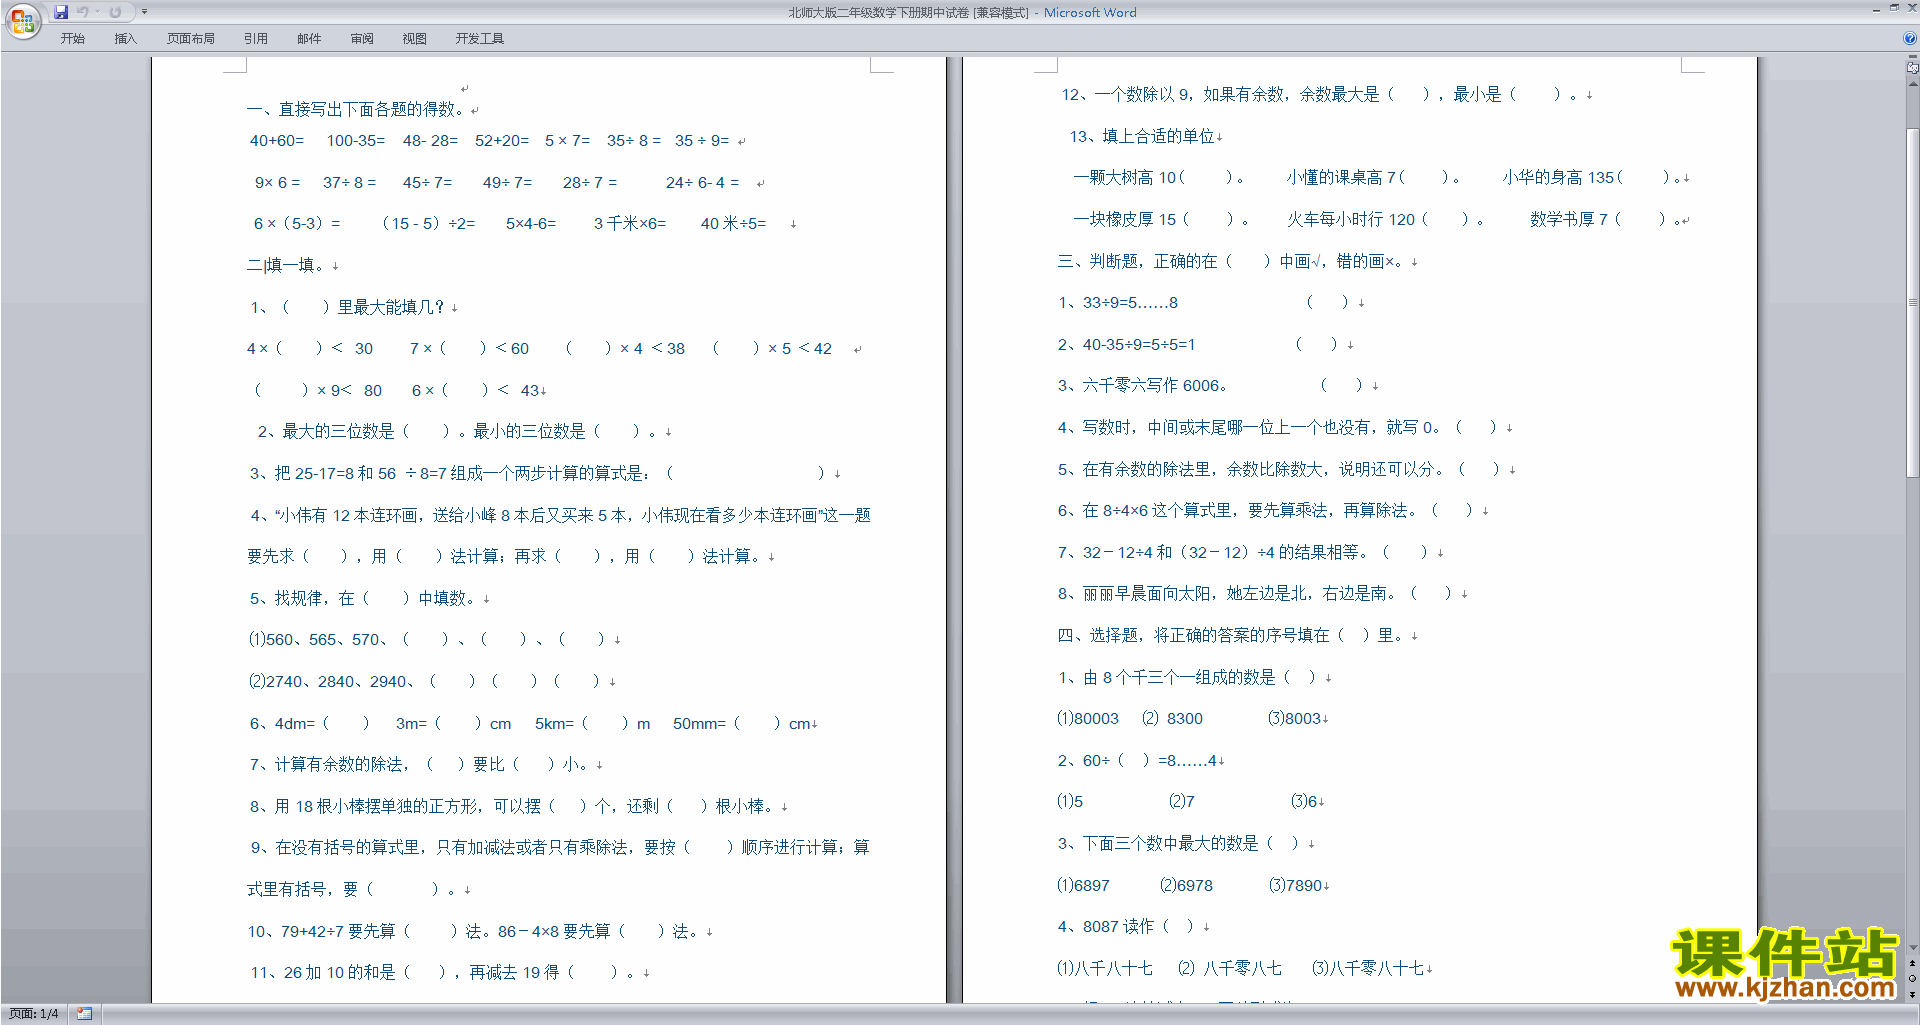The width and height of the screenshot is (1920, 1025).
Task: Click the Previous Page double-arrow button
Action: [x=1913, y=964]
